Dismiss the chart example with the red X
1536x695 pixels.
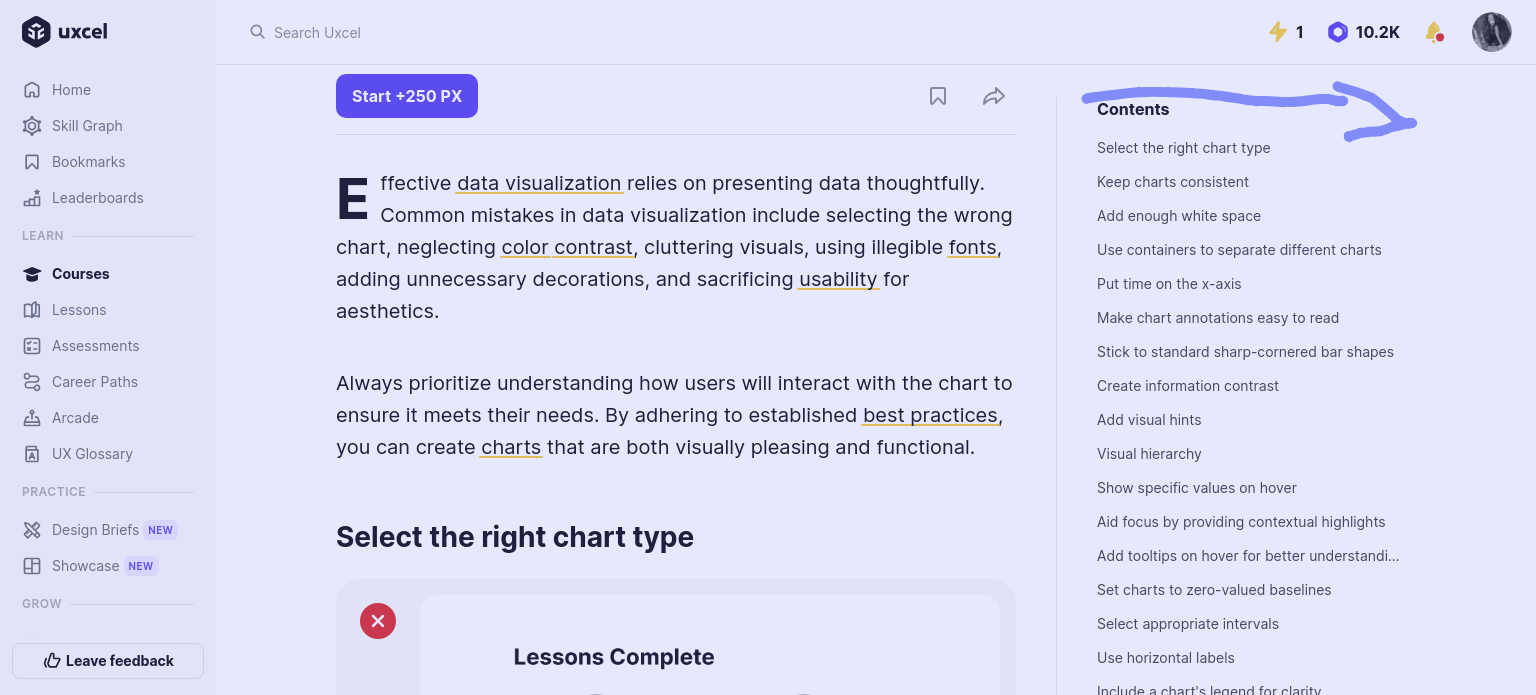coord(378,621)
